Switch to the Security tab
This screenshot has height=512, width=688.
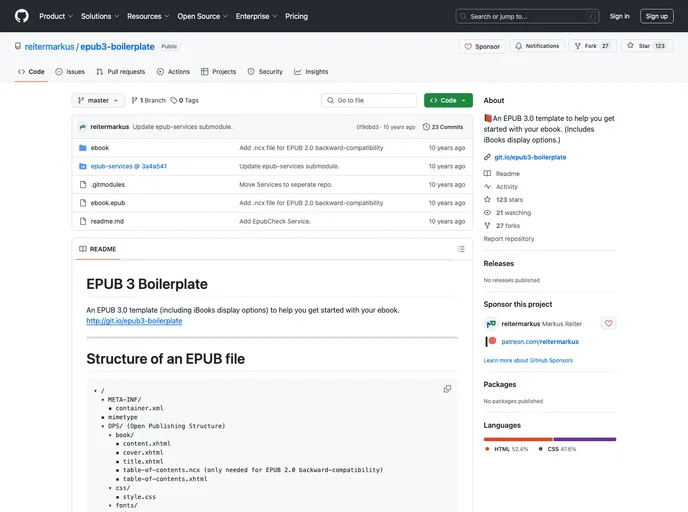click(265, 72)
